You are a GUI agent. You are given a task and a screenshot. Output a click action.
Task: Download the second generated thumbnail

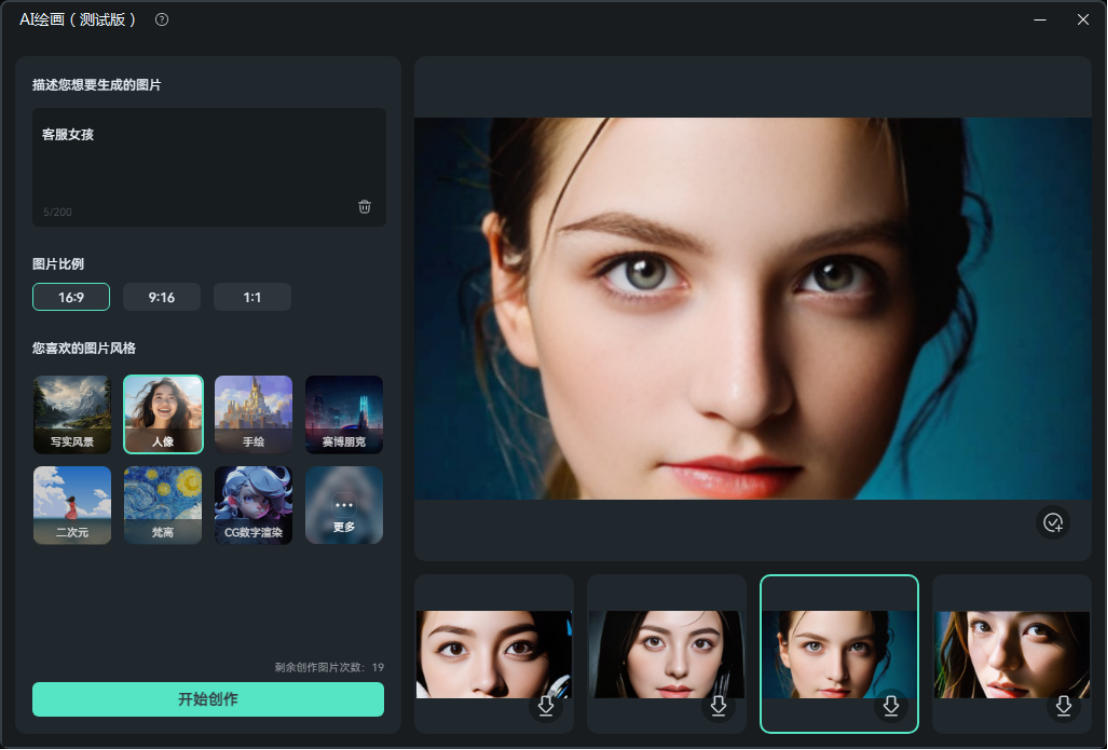(718, 706)
